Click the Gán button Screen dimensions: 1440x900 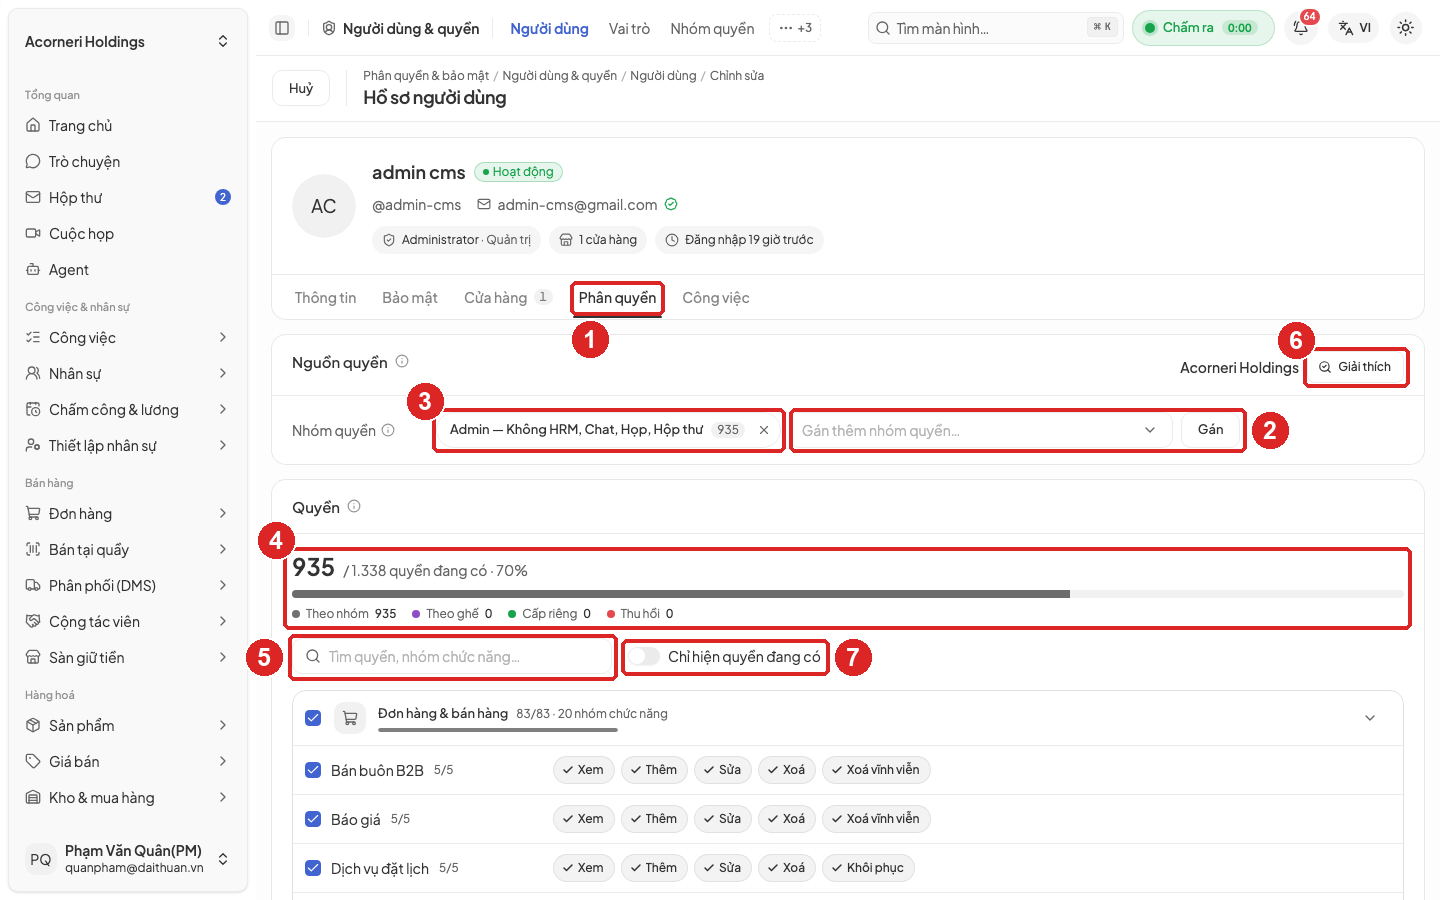click(1211, 430)
